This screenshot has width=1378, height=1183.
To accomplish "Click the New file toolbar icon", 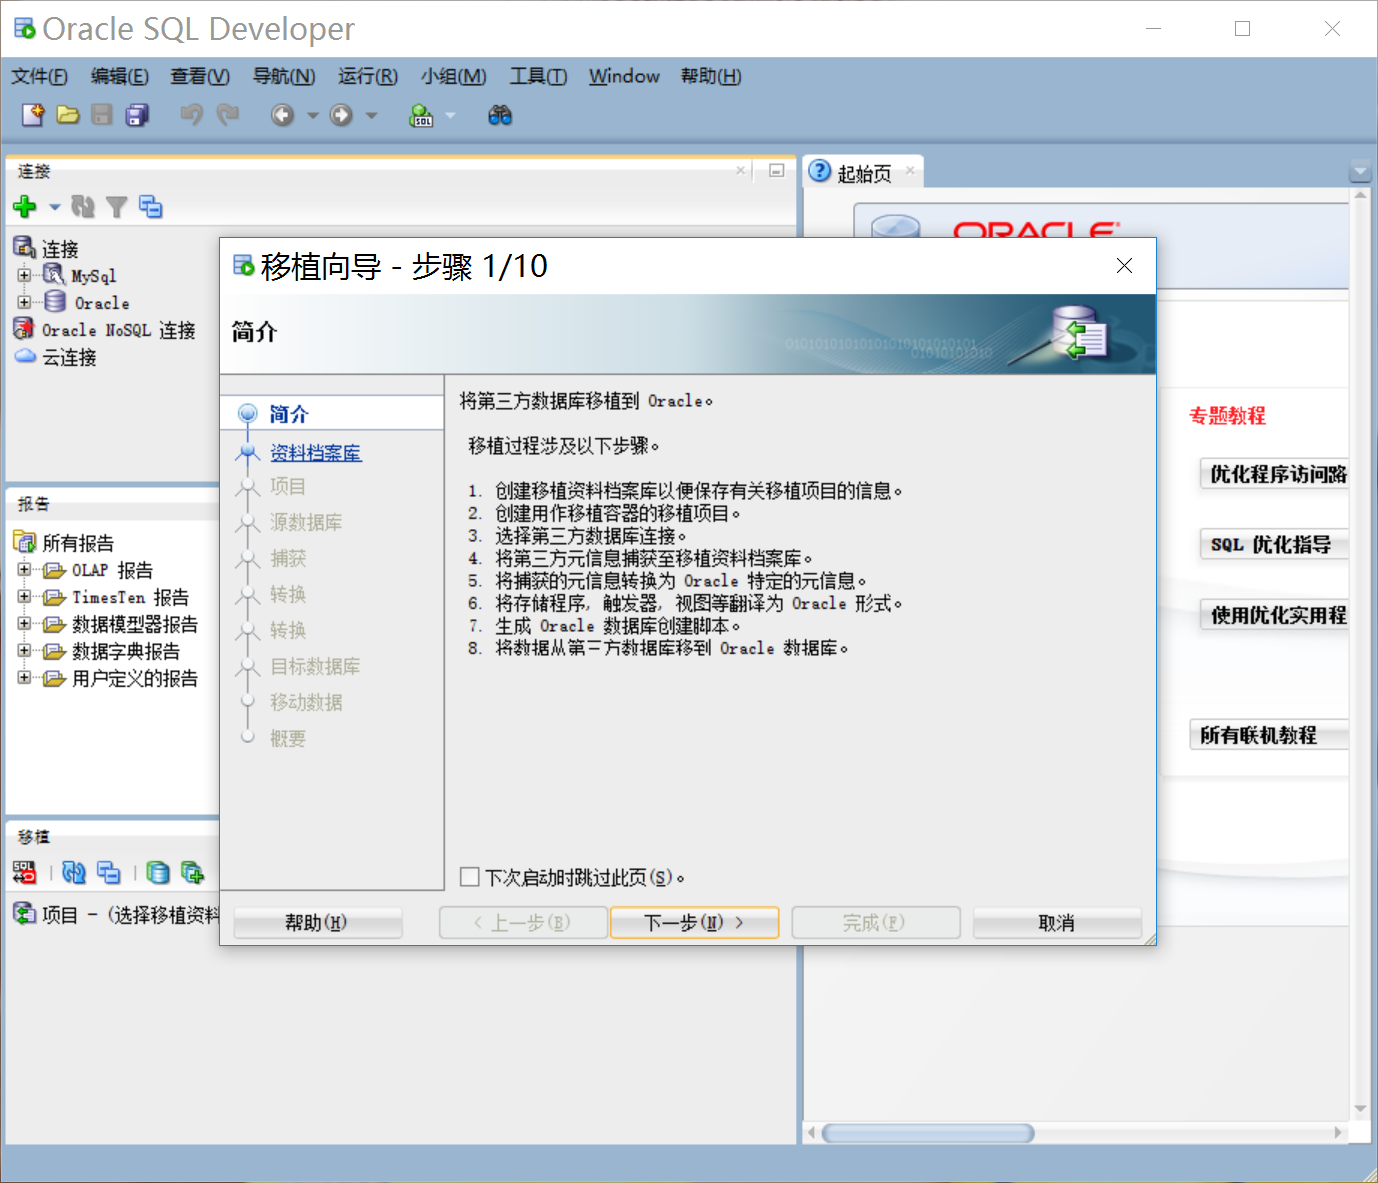I will [33, 115].
